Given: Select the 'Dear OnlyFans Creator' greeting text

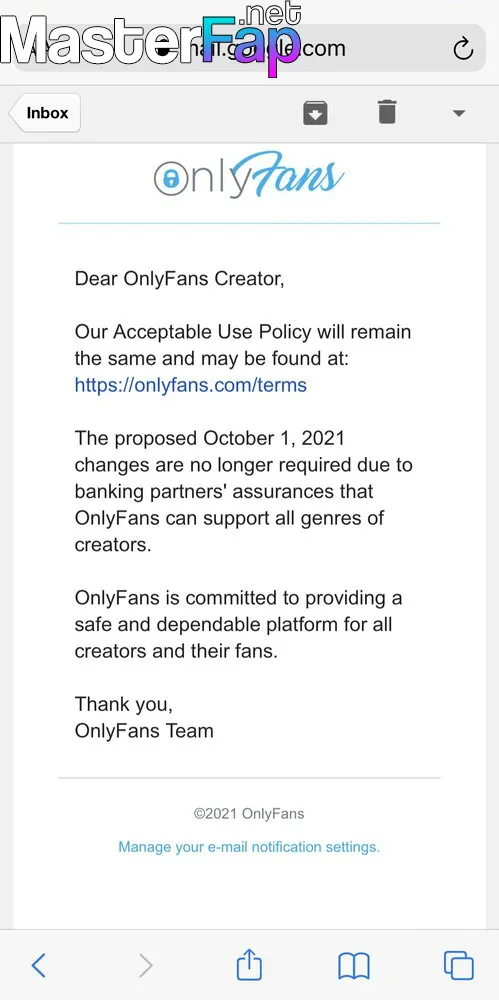Looking at the screenshot, I should [179, 279].
